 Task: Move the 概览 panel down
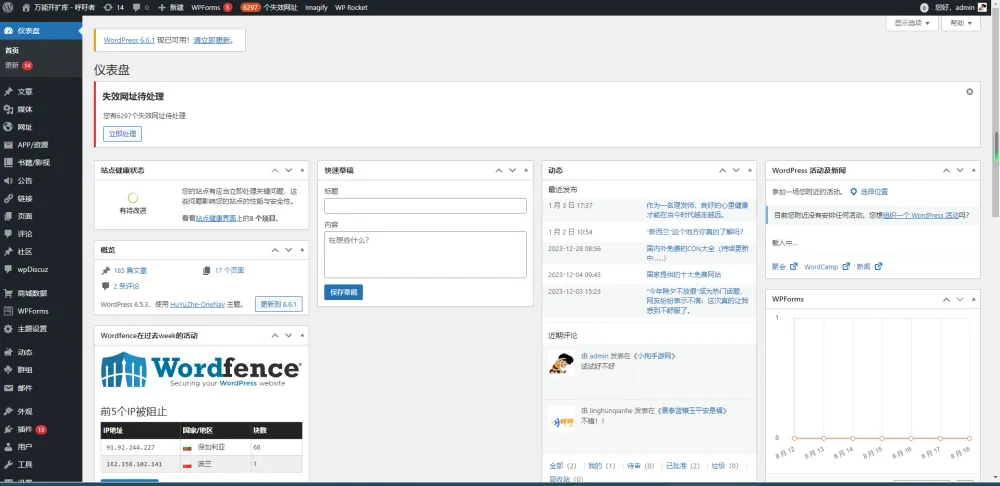tap(289, 250)
